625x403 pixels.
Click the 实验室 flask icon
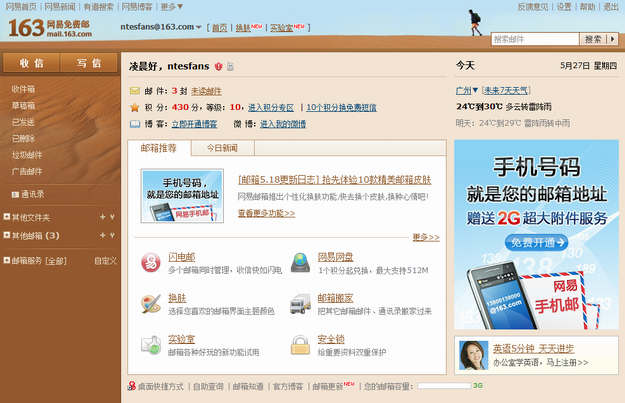(x=151, y=345)
